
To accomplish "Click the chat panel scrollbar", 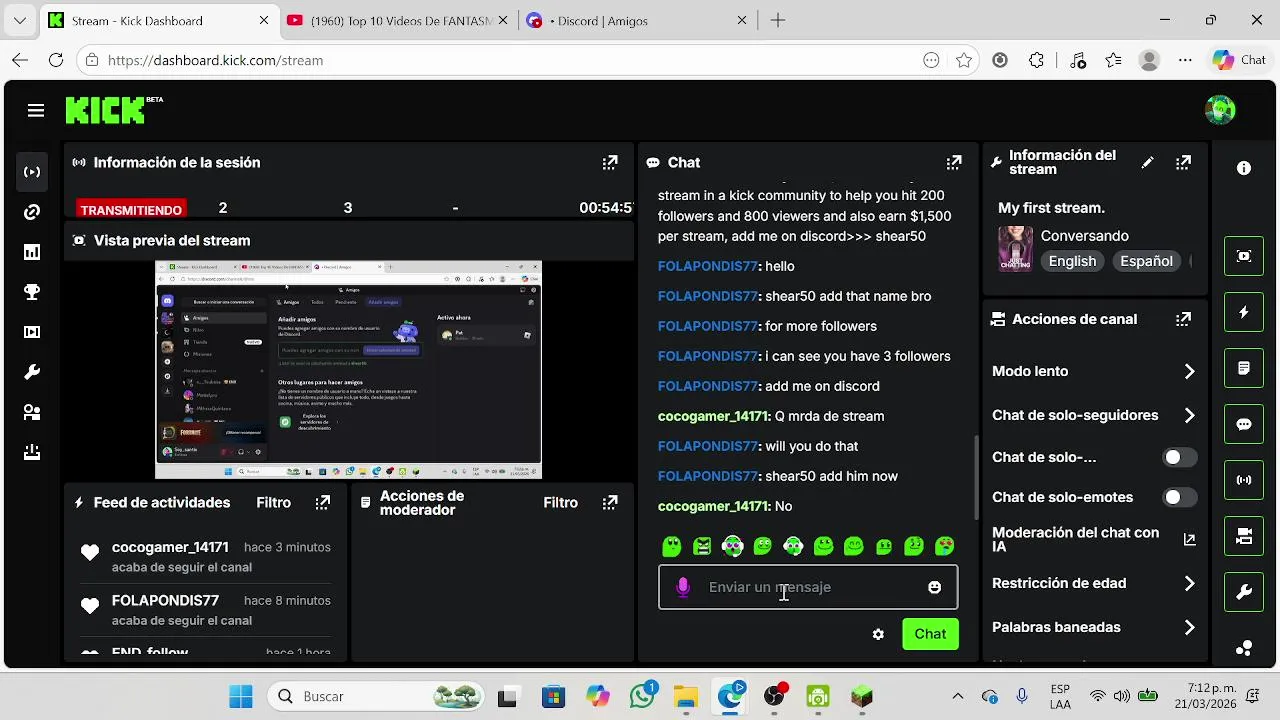I will point(977,477).
